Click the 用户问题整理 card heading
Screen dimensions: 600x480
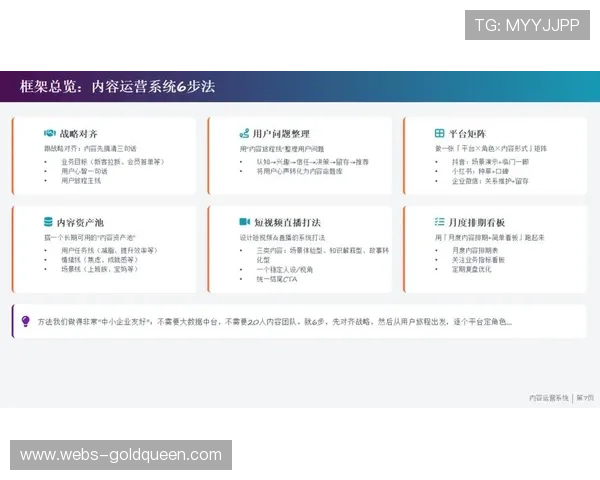point(281,134)
